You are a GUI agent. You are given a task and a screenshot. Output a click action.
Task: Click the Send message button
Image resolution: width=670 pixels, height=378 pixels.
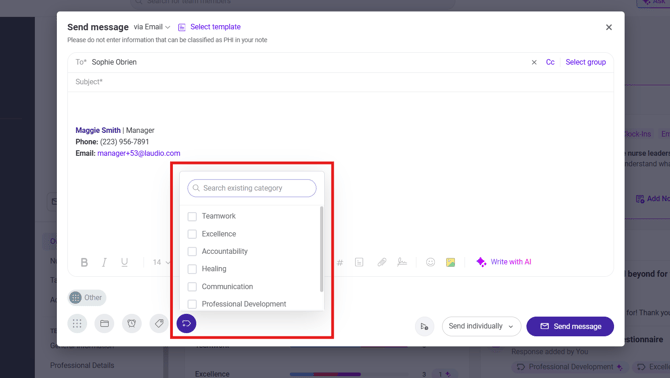pyautogui.click(x=570, y=326)
